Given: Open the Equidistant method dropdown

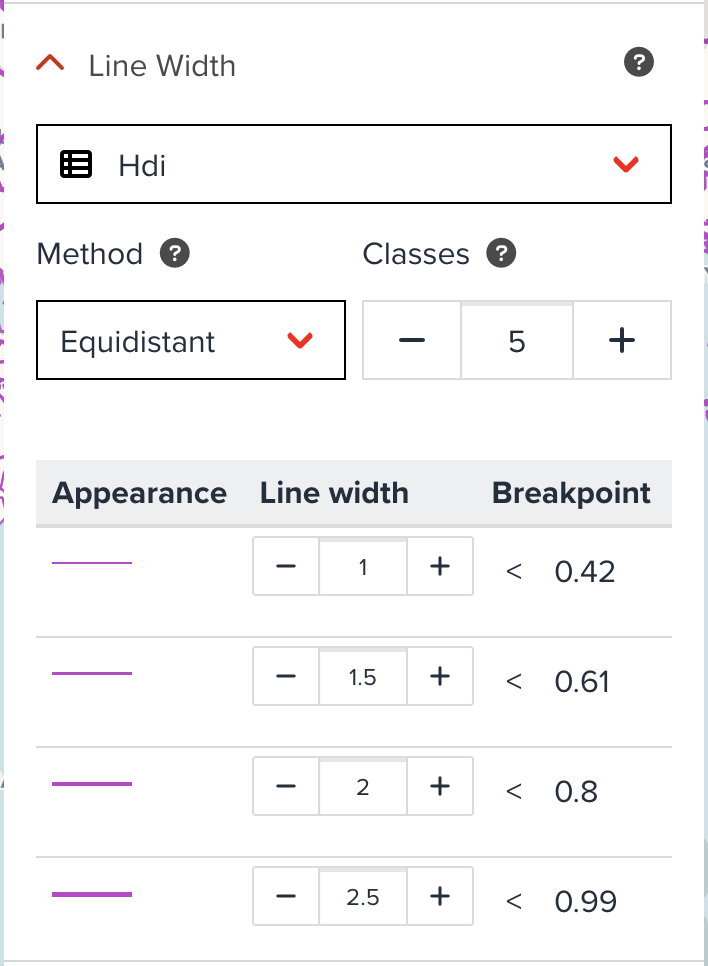Looking at the screenshot, I should pos(298,340).
